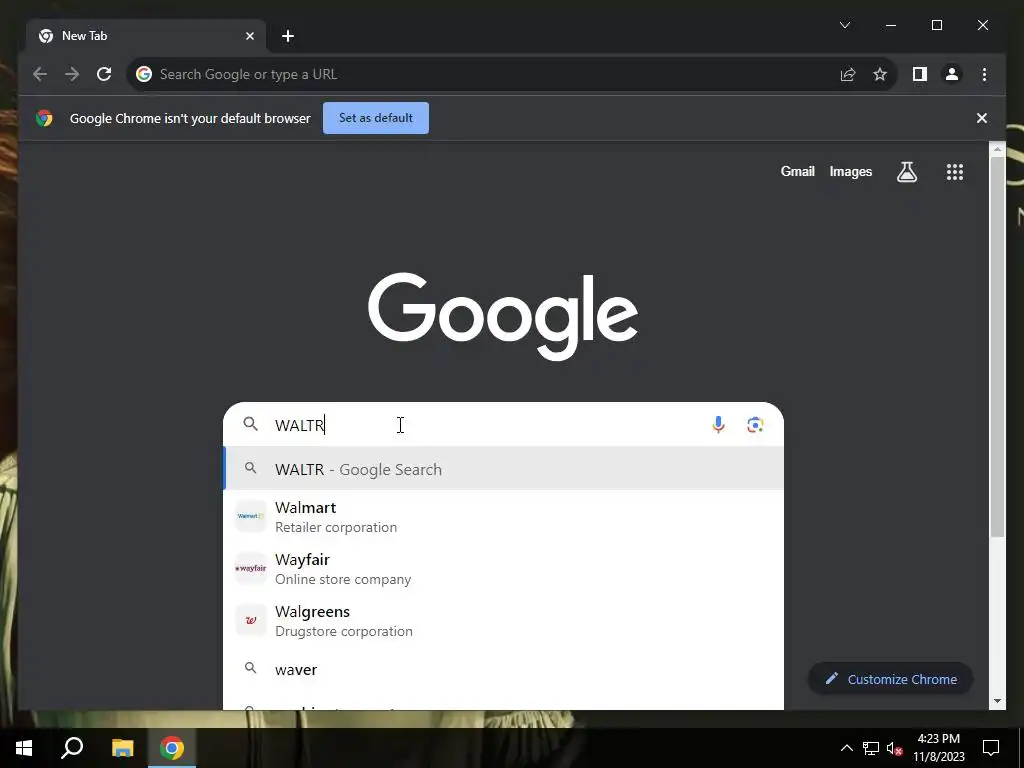The height and width of the screenshot is (768, 1024).
Task: Select the Wayfair suggestion
Action: [504, 569]
